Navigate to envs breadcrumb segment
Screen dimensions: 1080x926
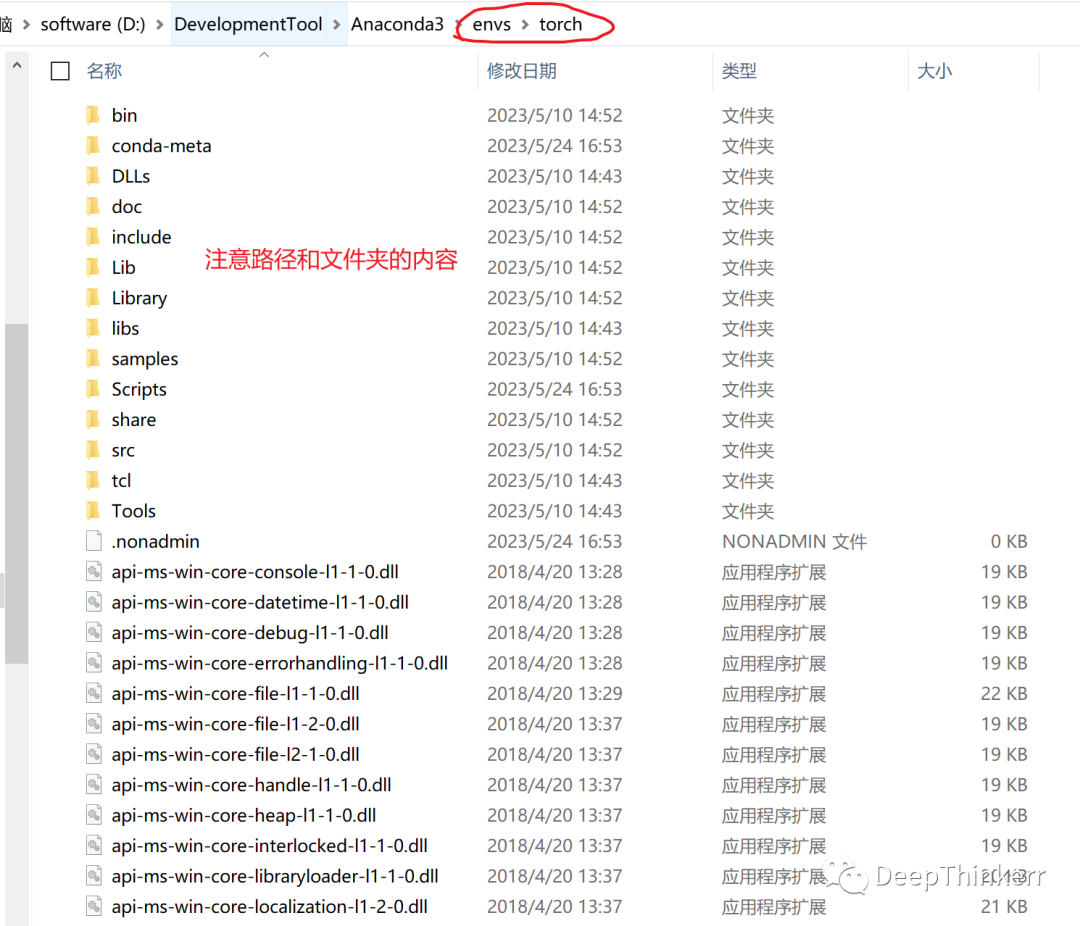click(x=492, y=24)
